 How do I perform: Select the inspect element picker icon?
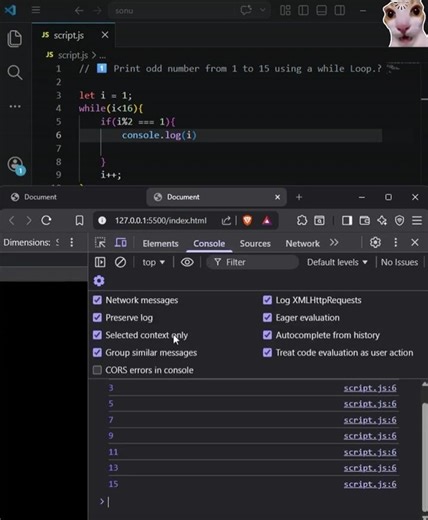100,243
